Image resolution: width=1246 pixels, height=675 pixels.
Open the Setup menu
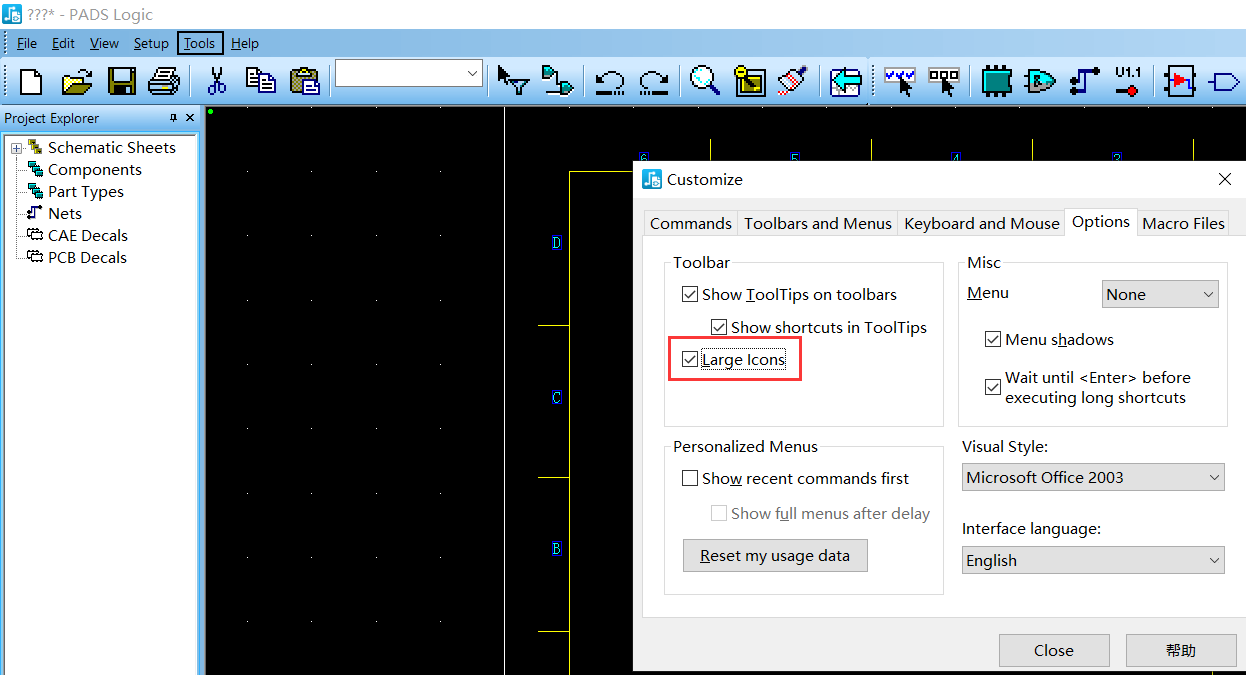coord(151,43)
